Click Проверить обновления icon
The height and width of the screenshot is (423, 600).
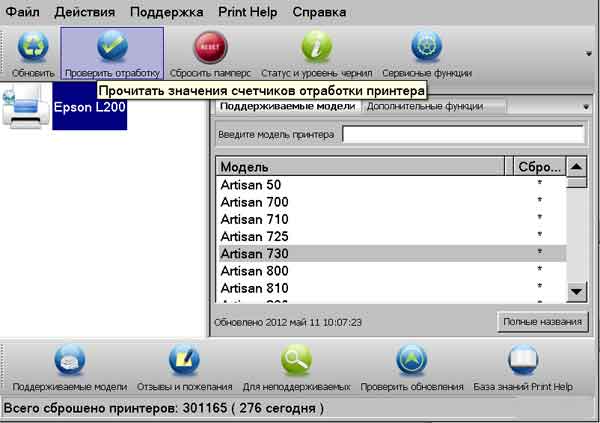coord(412,362)
